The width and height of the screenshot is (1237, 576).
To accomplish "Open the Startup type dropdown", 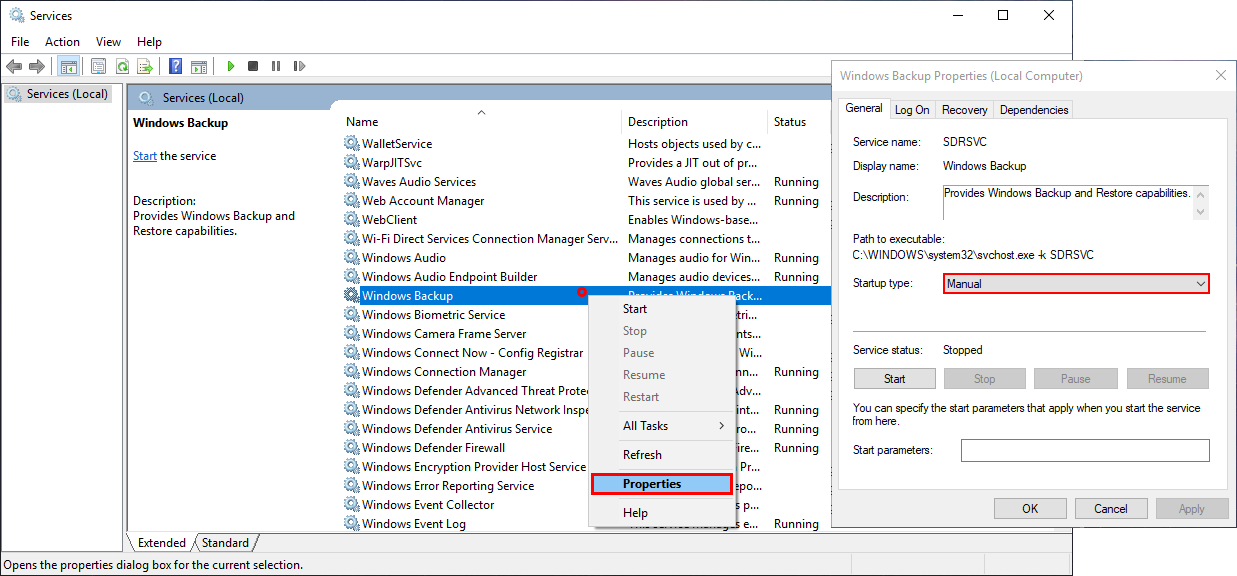I will 1076,284.
